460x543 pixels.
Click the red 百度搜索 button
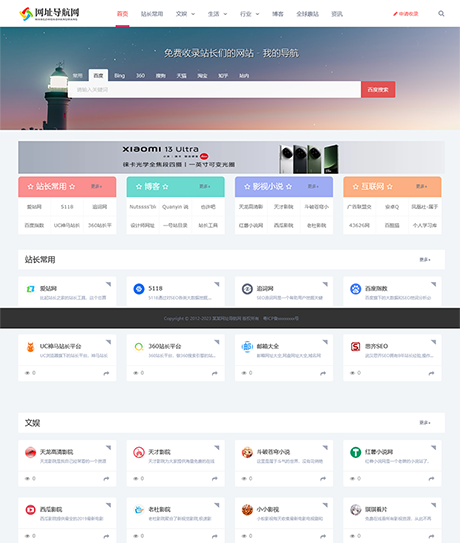click(x=378, y=90)
